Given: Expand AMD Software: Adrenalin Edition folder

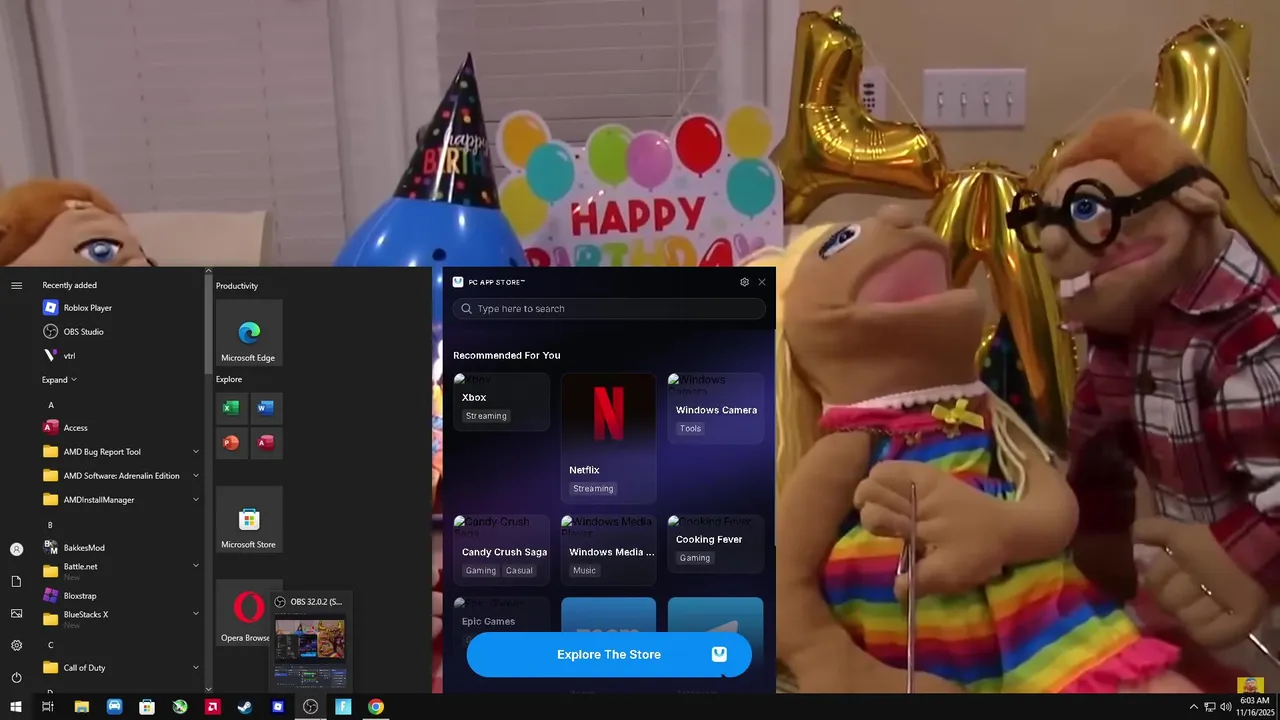Looking at the screenshot, I should (x=196, y=476).
